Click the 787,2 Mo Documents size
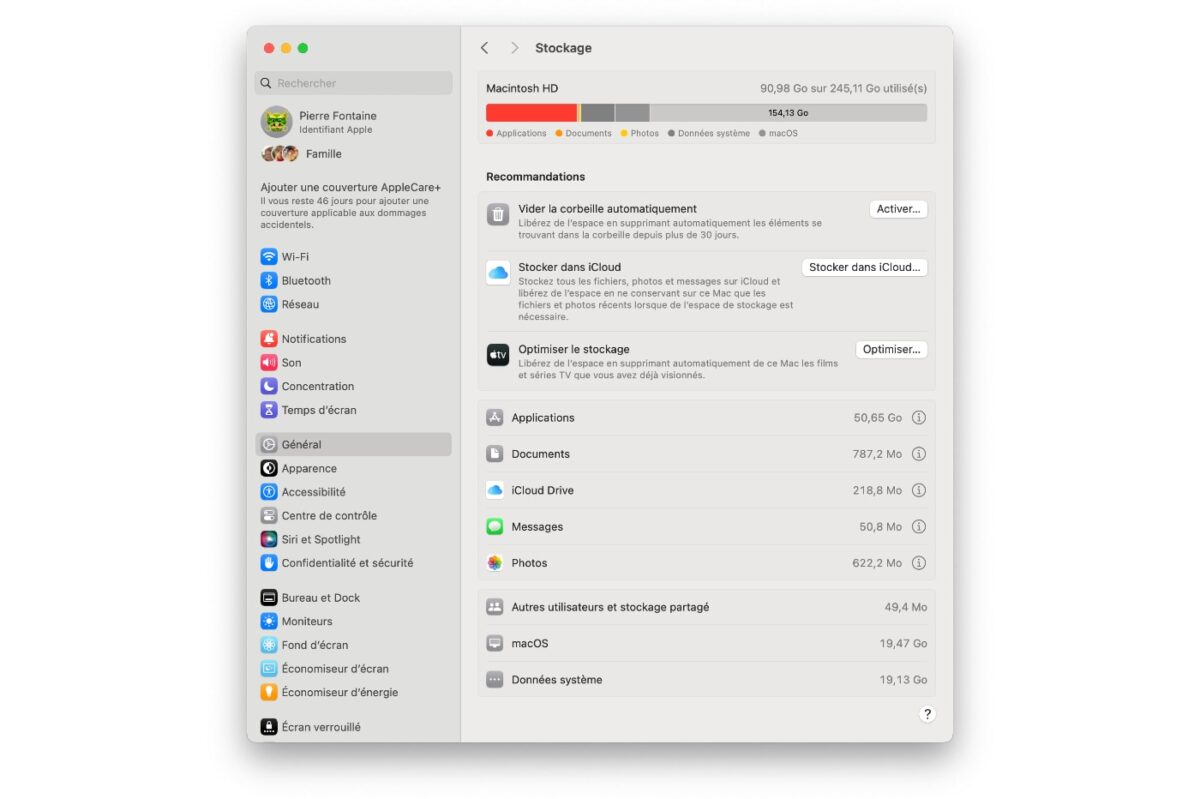1200x799 pixels. point(877,454)
